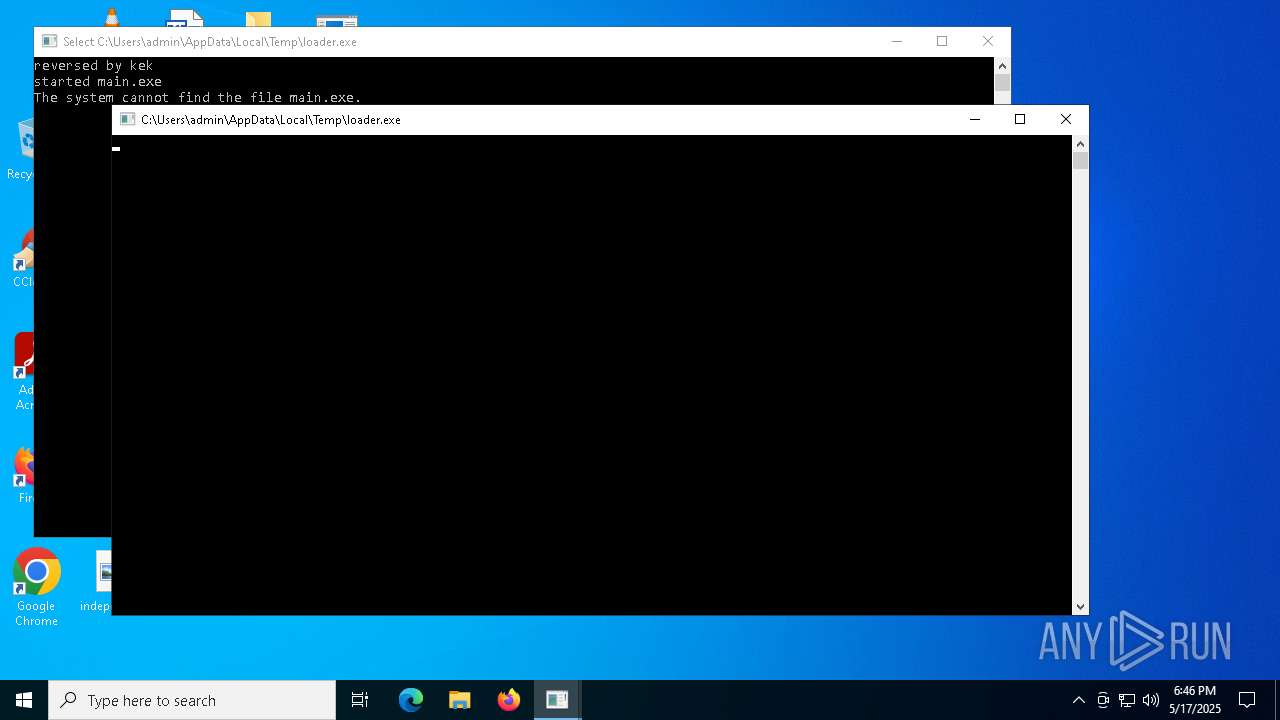Click the background window title Select loader.exe
The width and height of the screenshot is (1280, 720).
(x=210, y=42)
